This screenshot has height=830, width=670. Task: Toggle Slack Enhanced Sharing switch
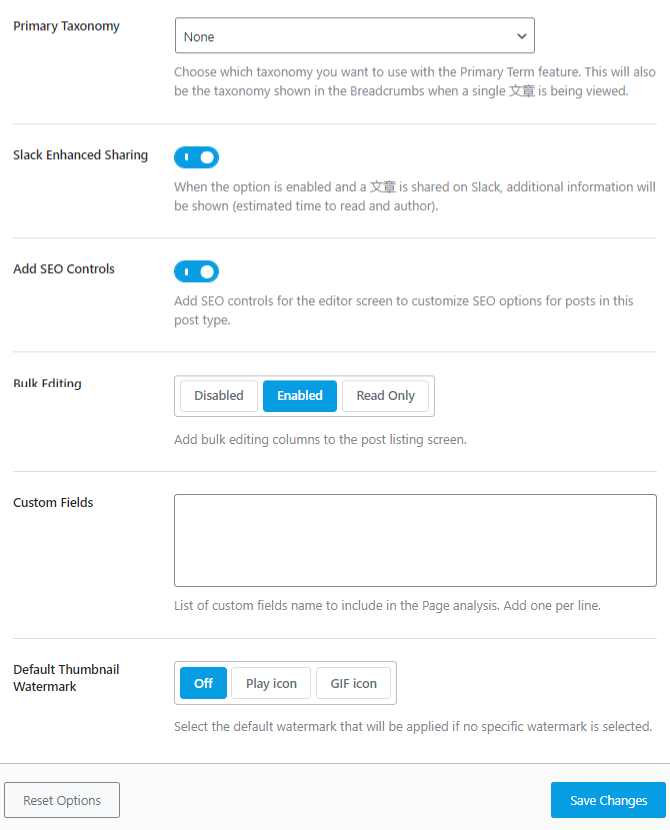(196, 157)
